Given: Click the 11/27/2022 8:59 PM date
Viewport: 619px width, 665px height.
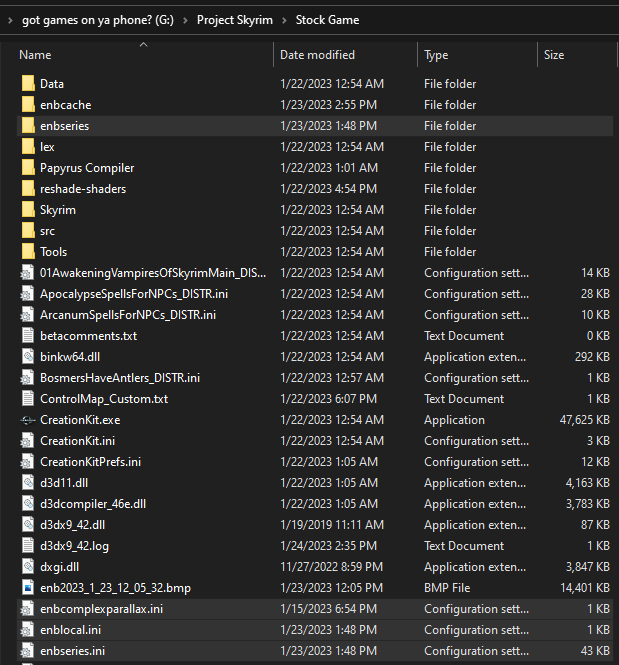Looking at the screenshot, I should (332, 567).
